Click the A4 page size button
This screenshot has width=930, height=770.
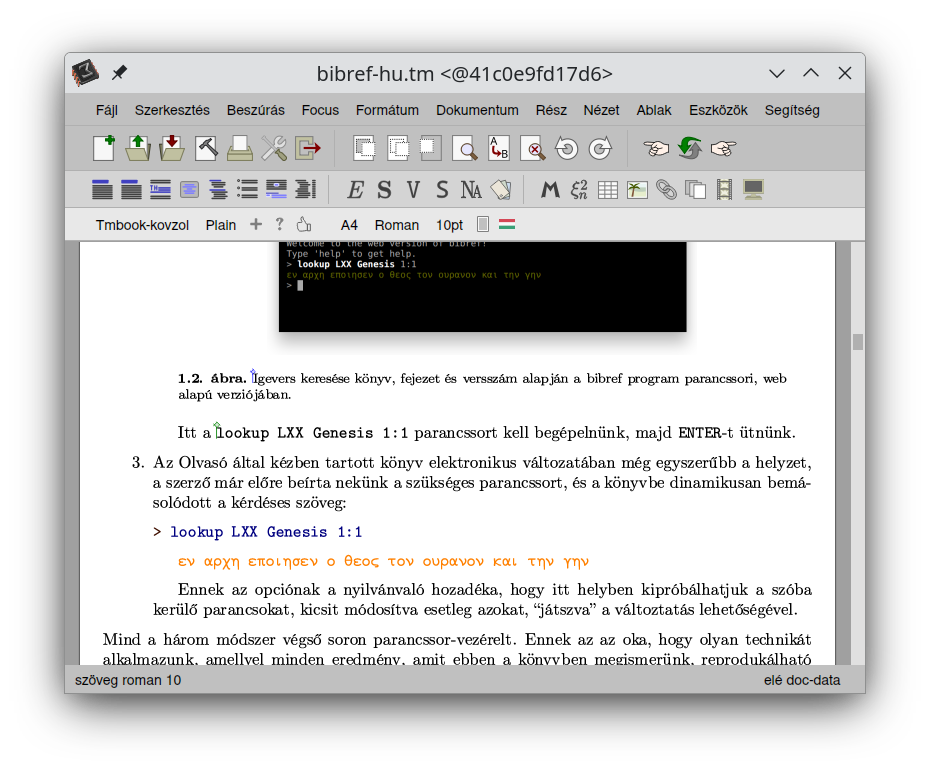349,225
